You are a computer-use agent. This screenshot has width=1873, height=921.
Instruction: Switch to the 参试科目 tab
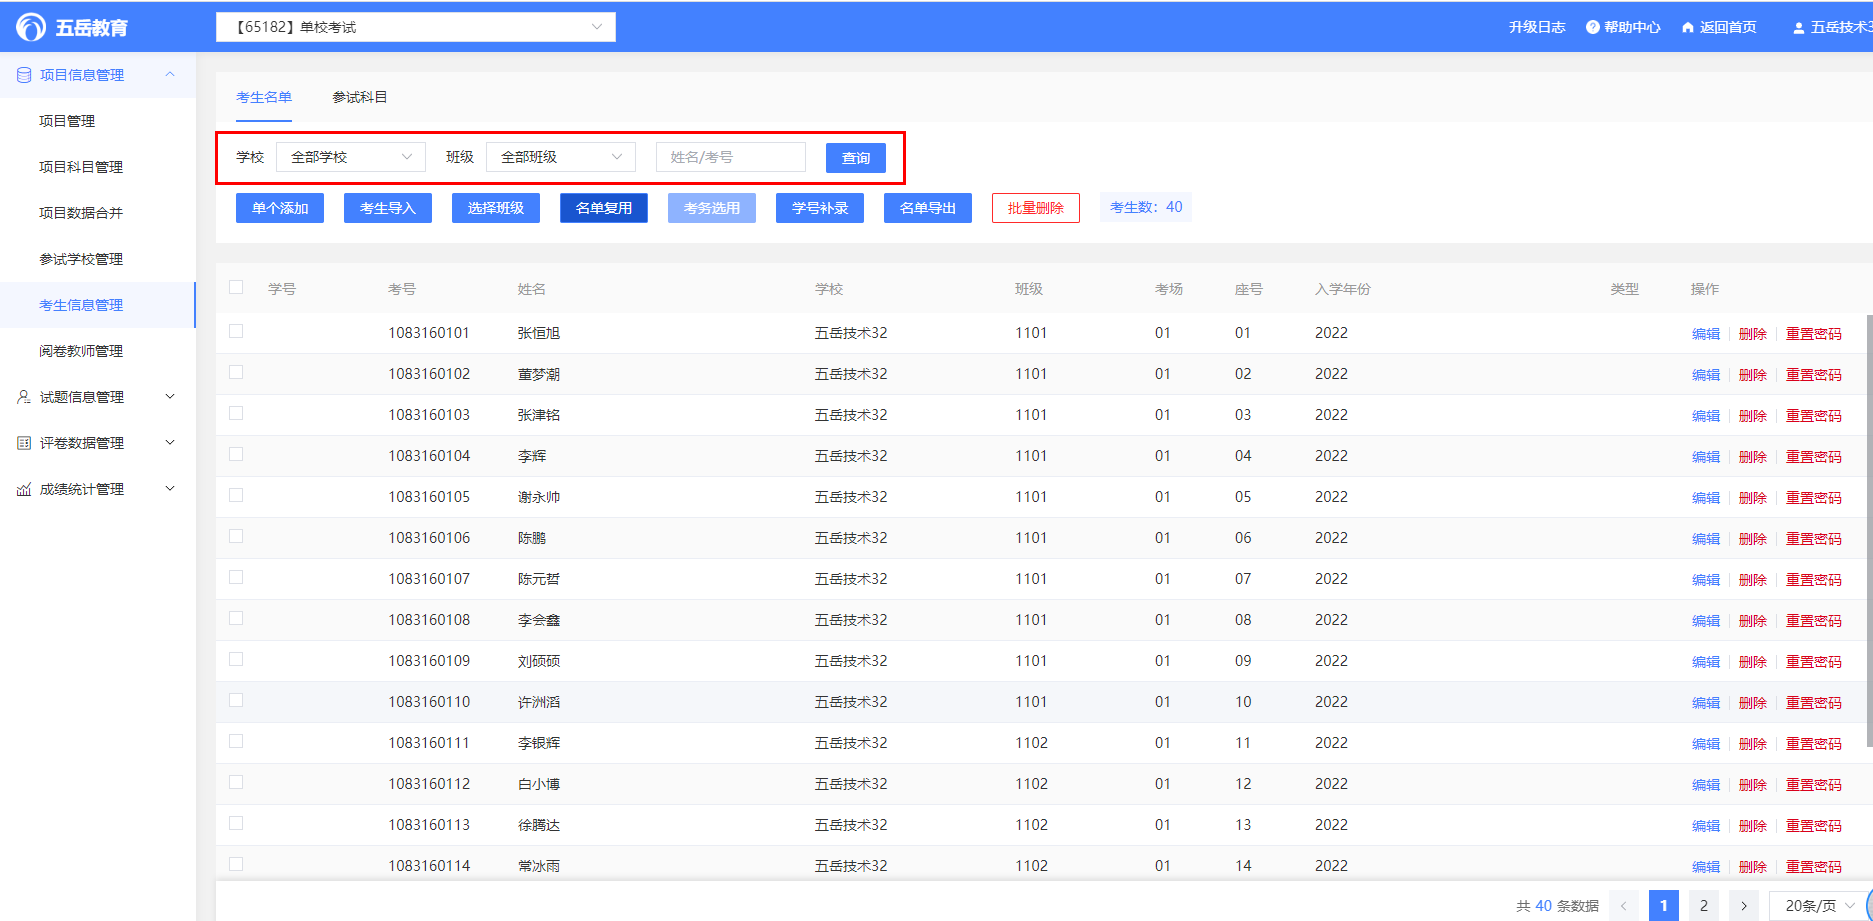pos(359,97)
